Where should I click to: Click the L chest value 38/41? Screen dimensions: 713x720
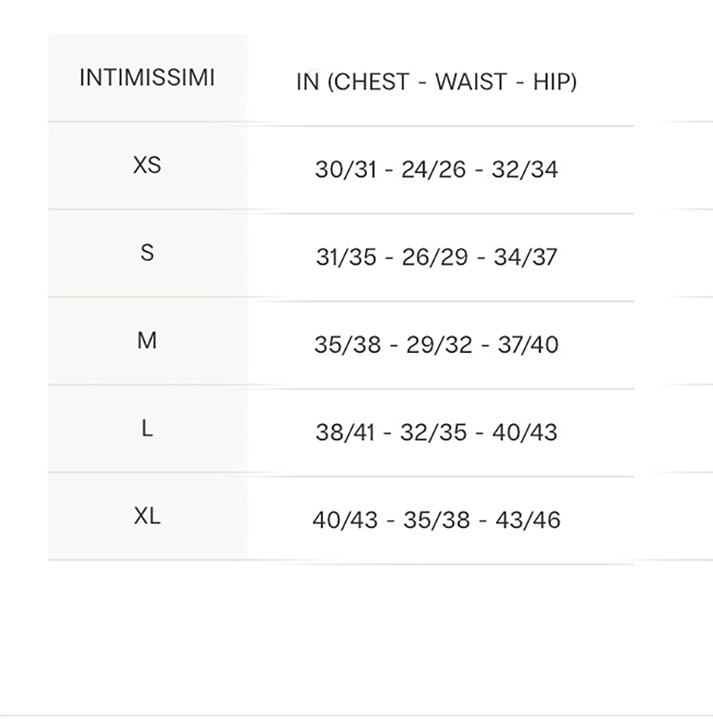(x=345, y=433)
